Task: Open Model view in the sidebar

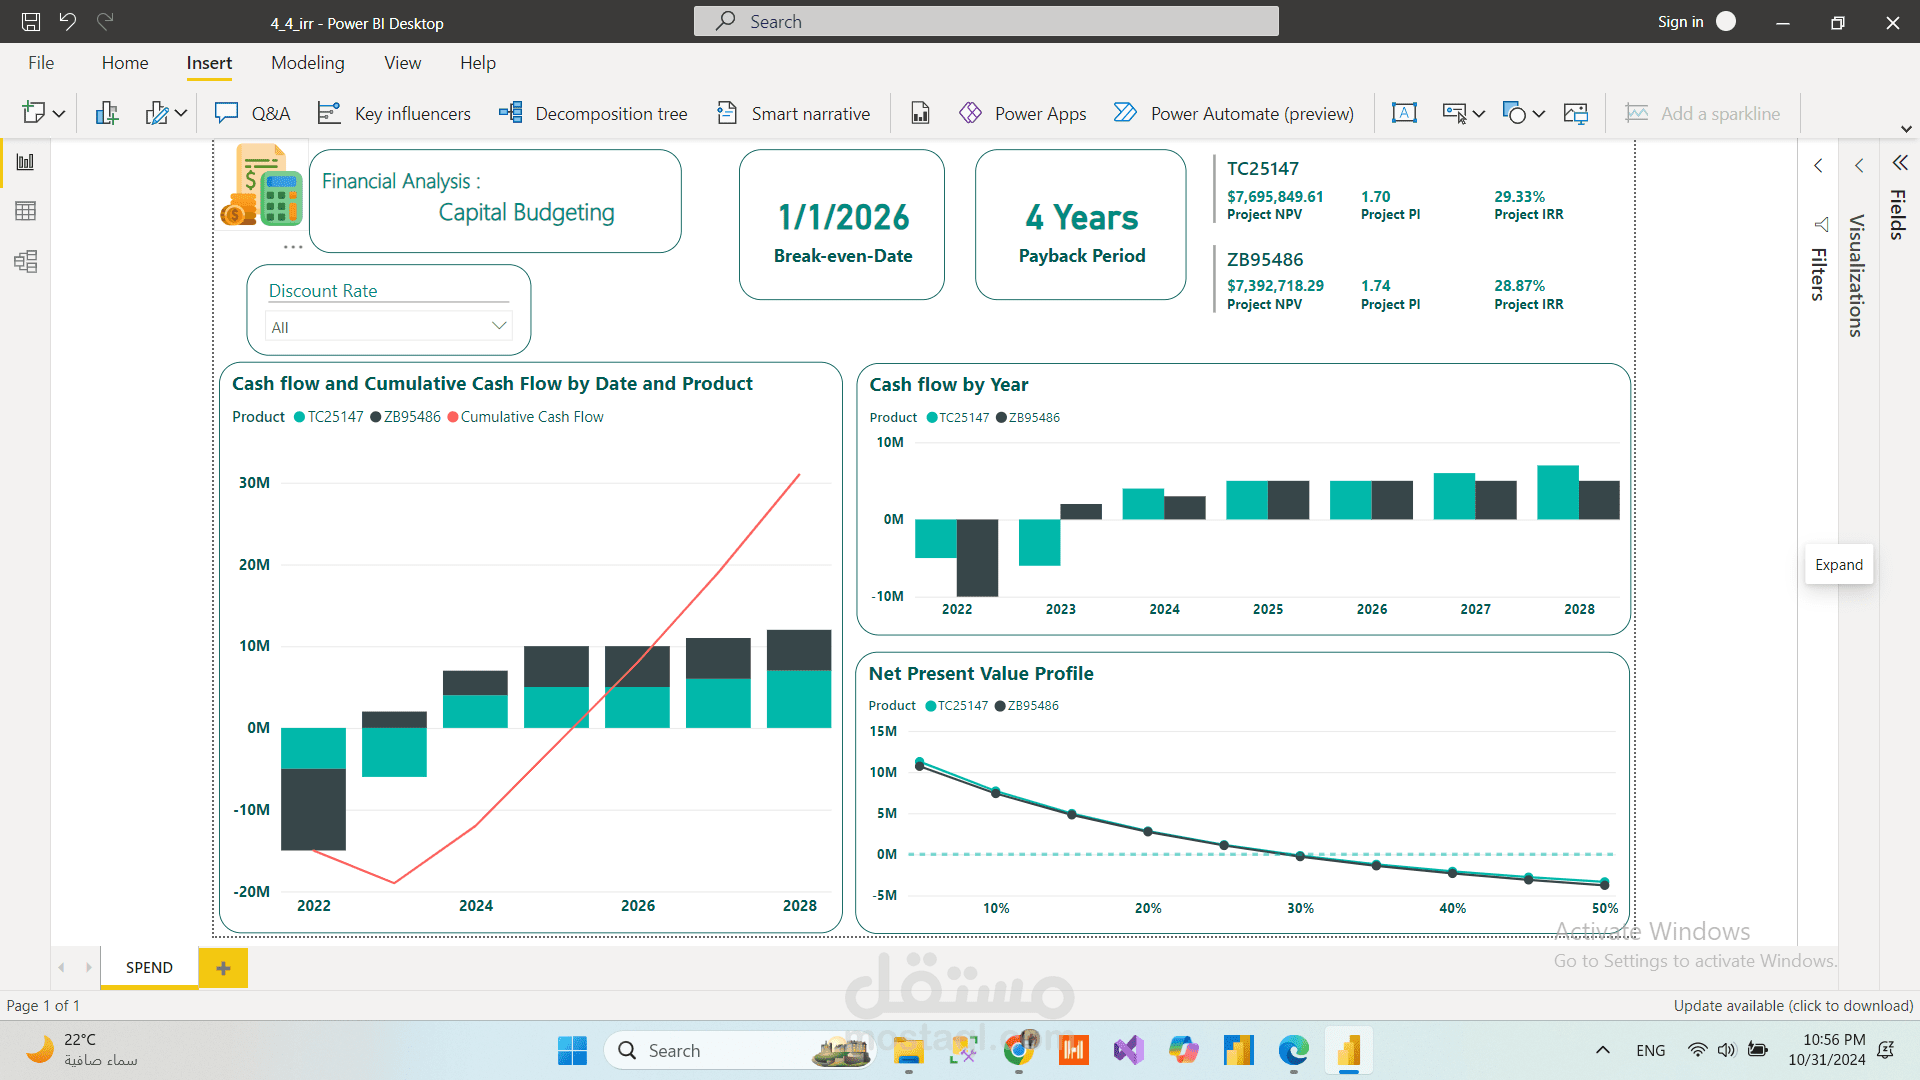Action: (x=26, y=262)
